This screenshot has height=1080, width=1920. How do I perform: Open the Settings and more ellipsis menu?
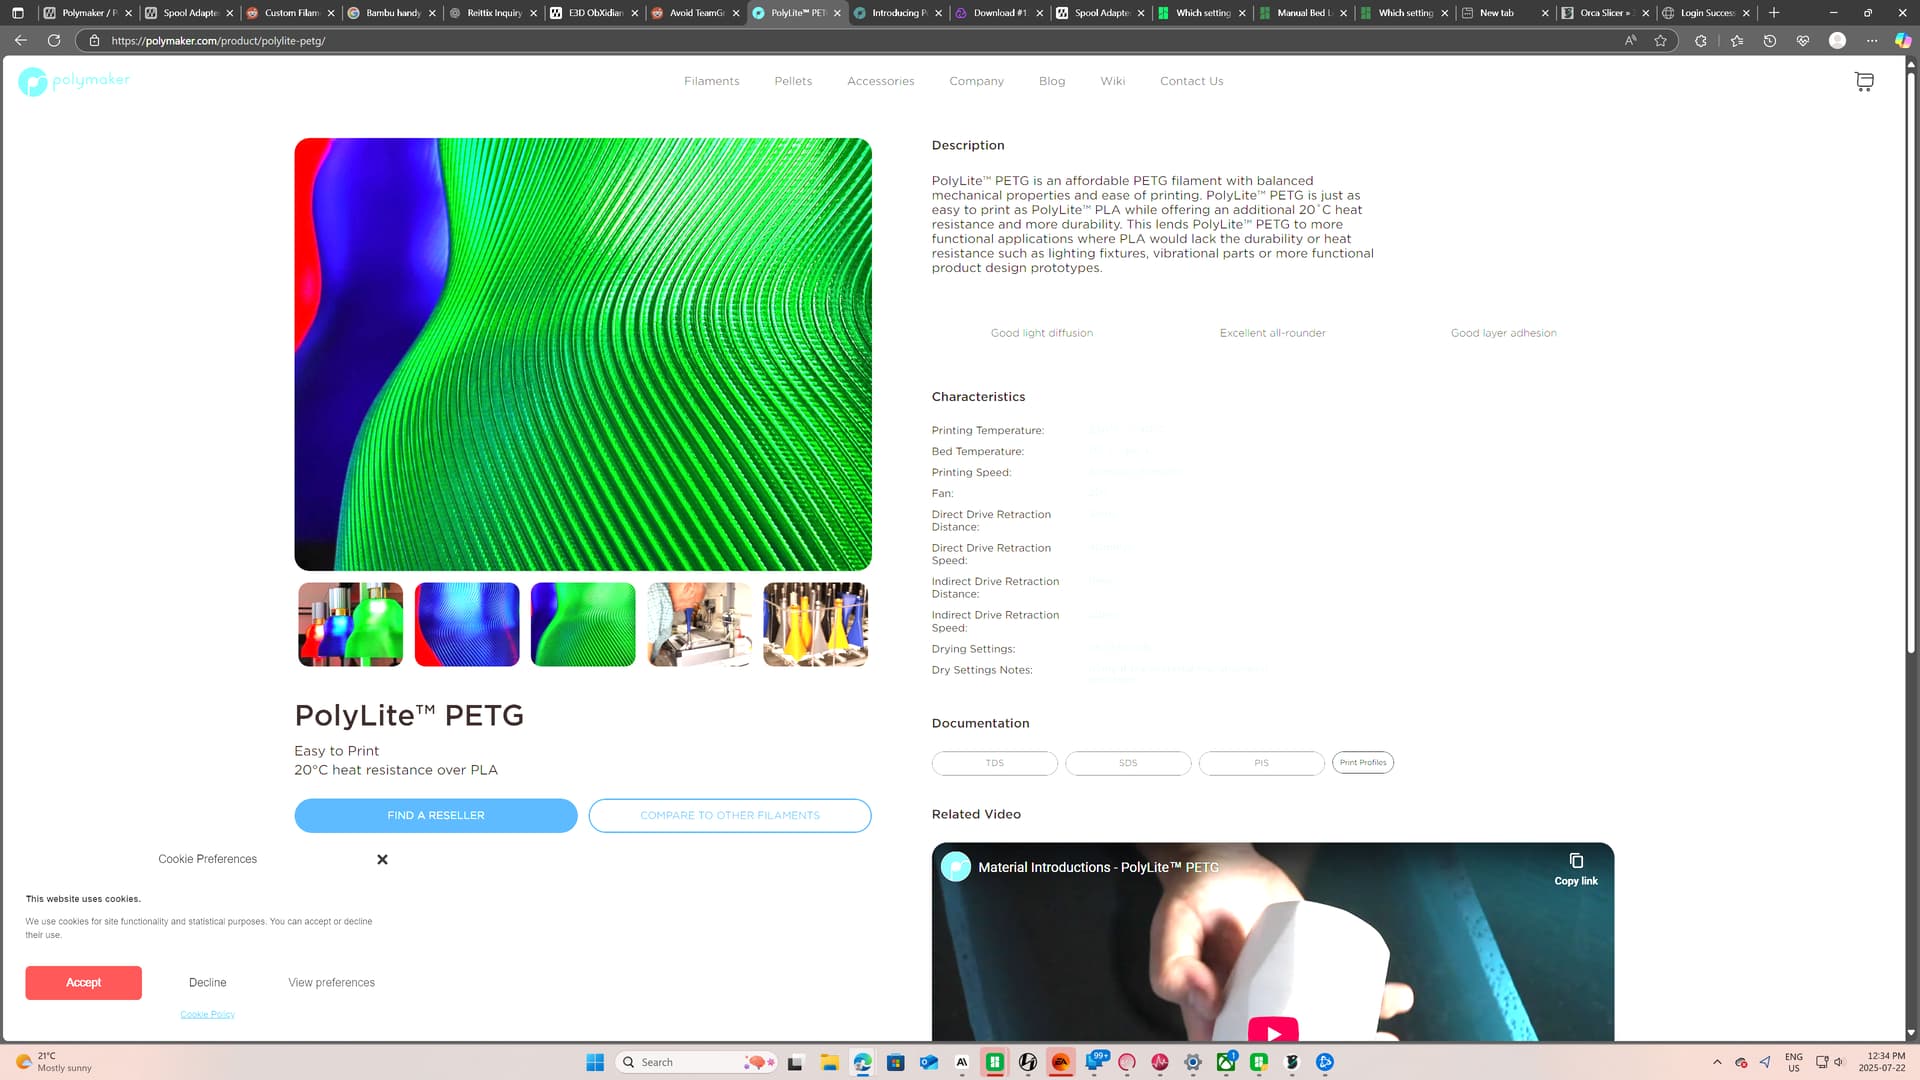(x=1872, y=41)
